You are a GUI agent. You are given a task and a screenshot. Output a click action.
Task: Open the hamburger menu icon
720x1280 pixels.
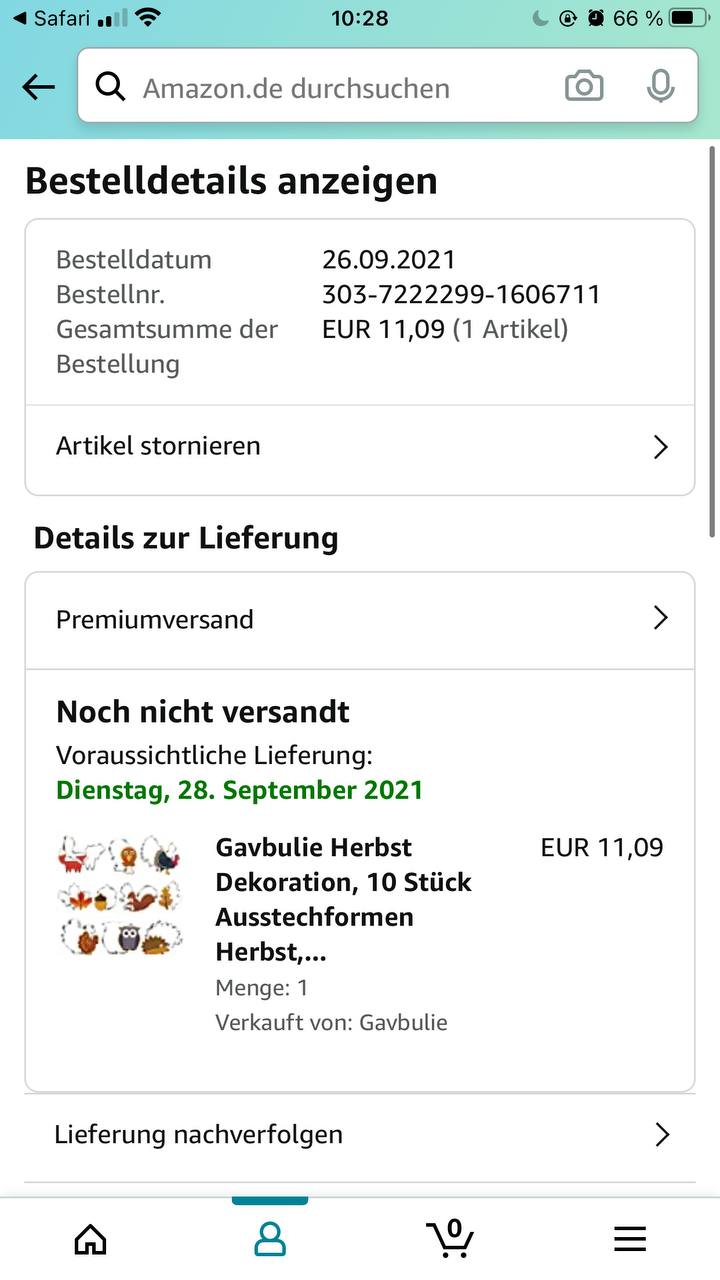[630, 1239]
